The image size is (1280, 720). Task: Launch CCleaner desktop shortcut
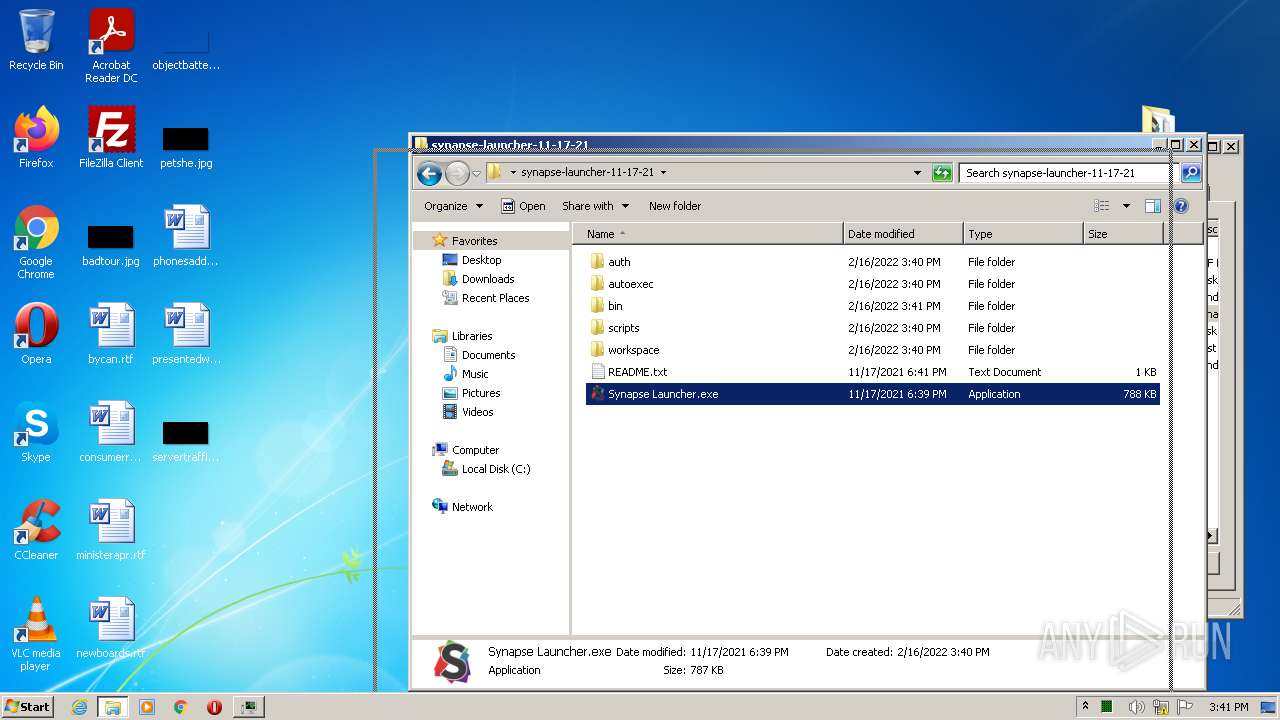coord(36,530)
